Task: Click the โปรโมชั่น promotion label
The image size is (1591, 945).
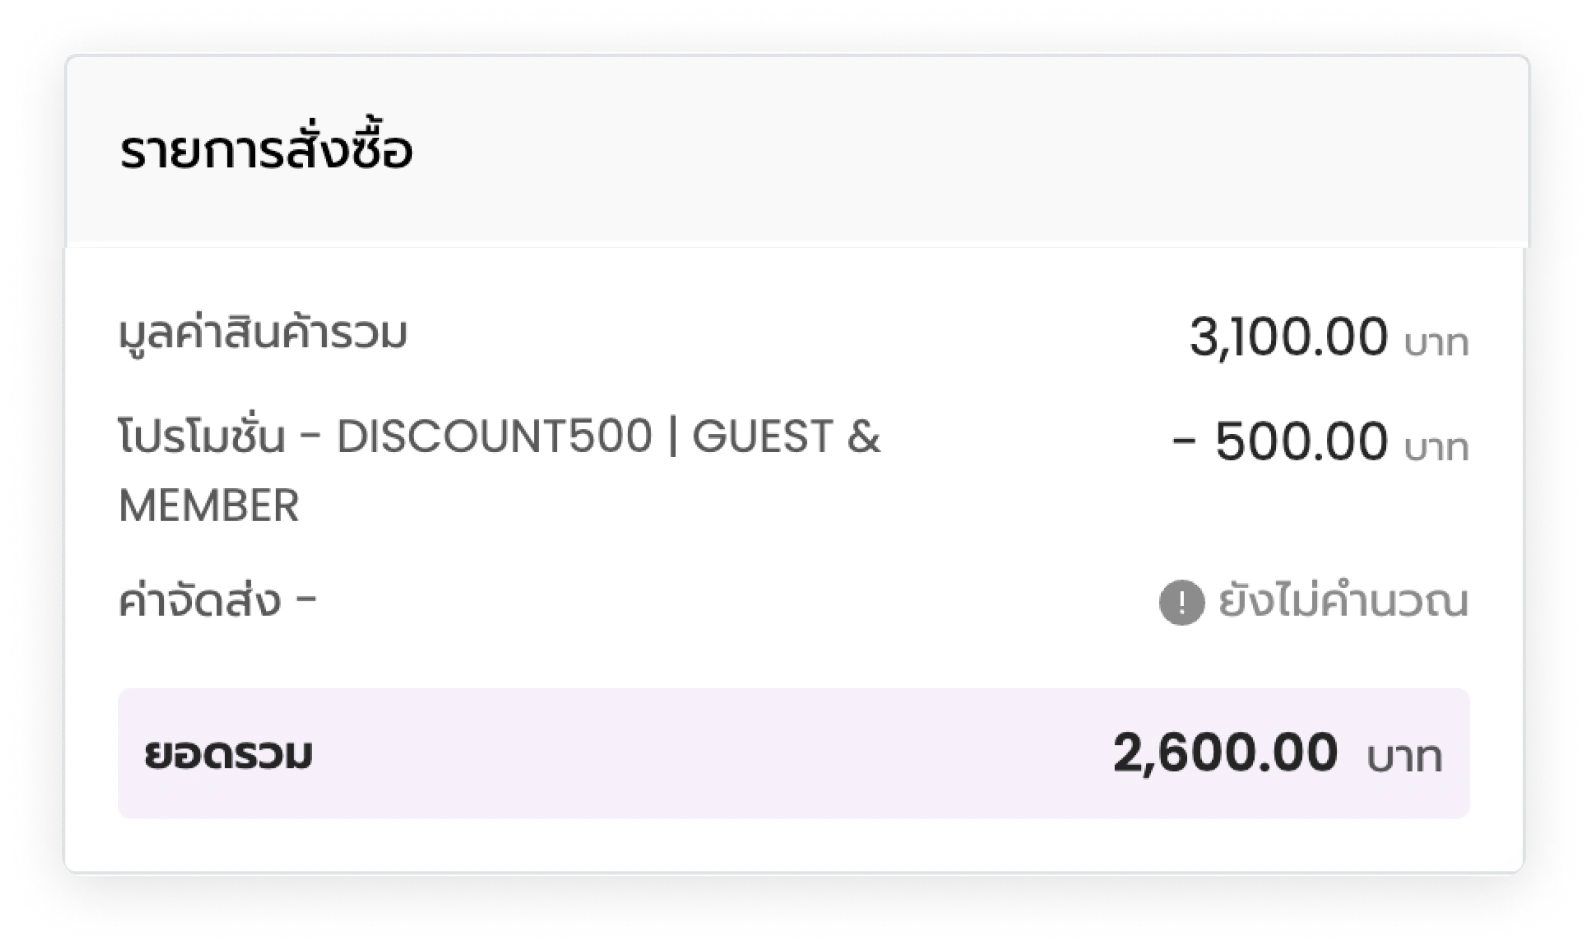Action: 202,436
